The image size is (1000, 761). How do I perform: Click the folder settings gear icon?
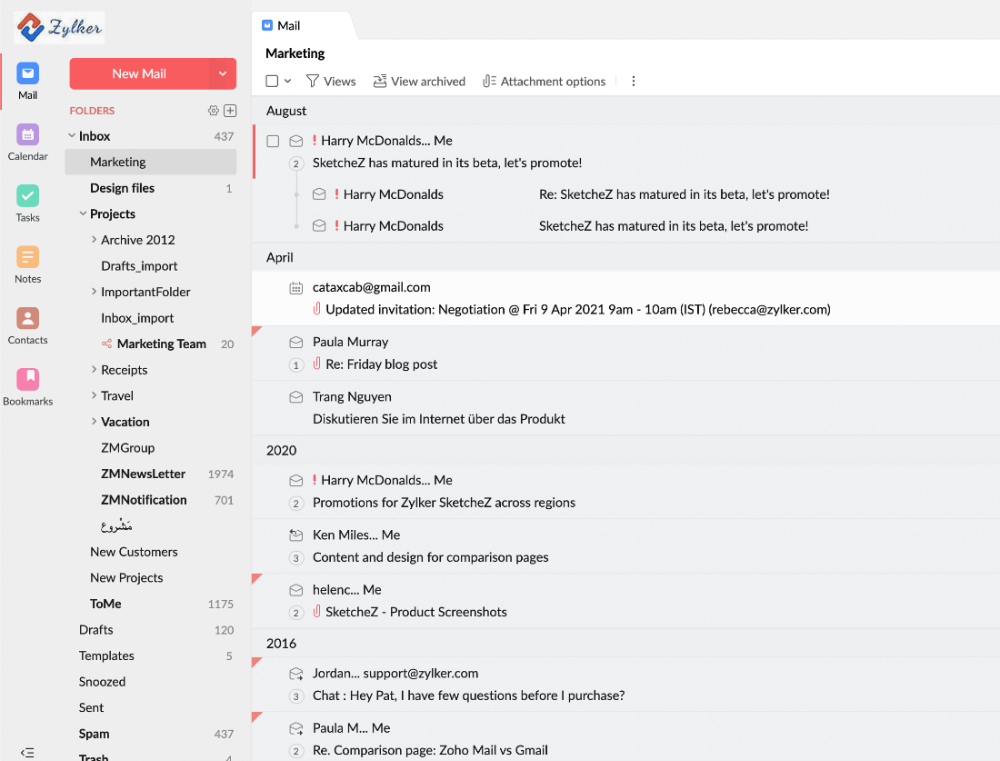[x=213, y=111]
